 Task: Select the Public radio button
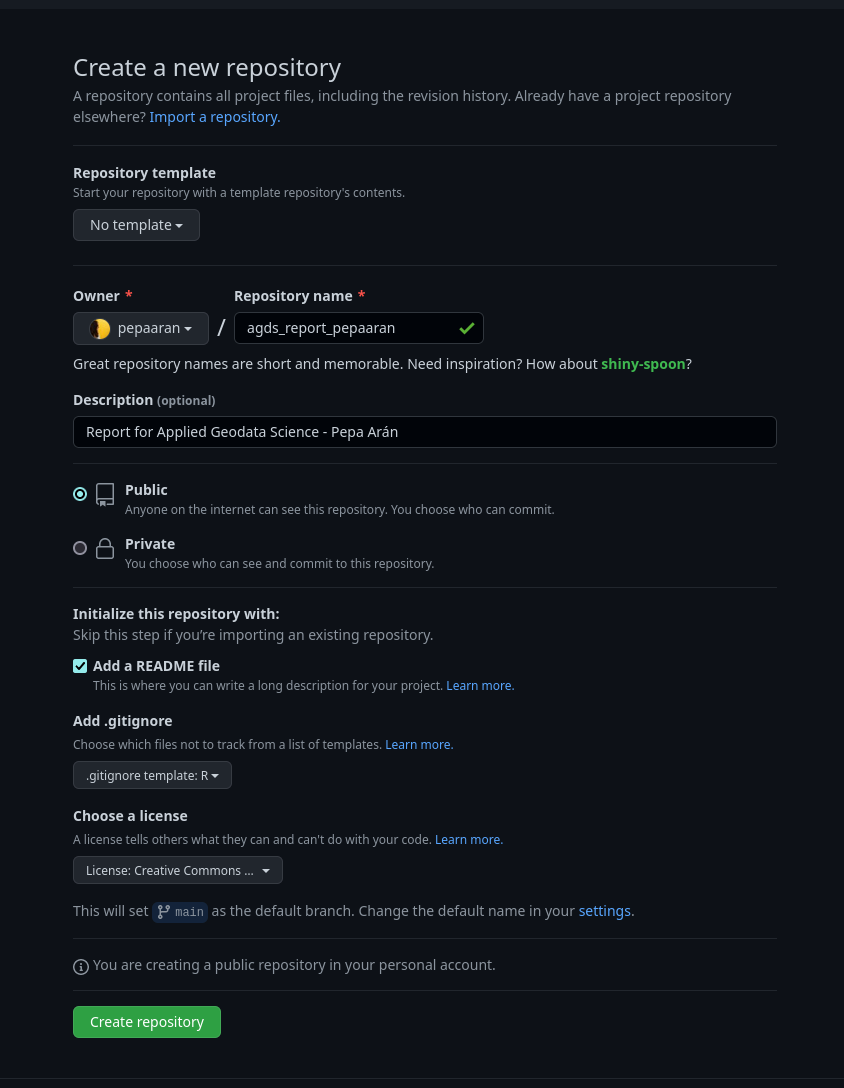point(80,494)
